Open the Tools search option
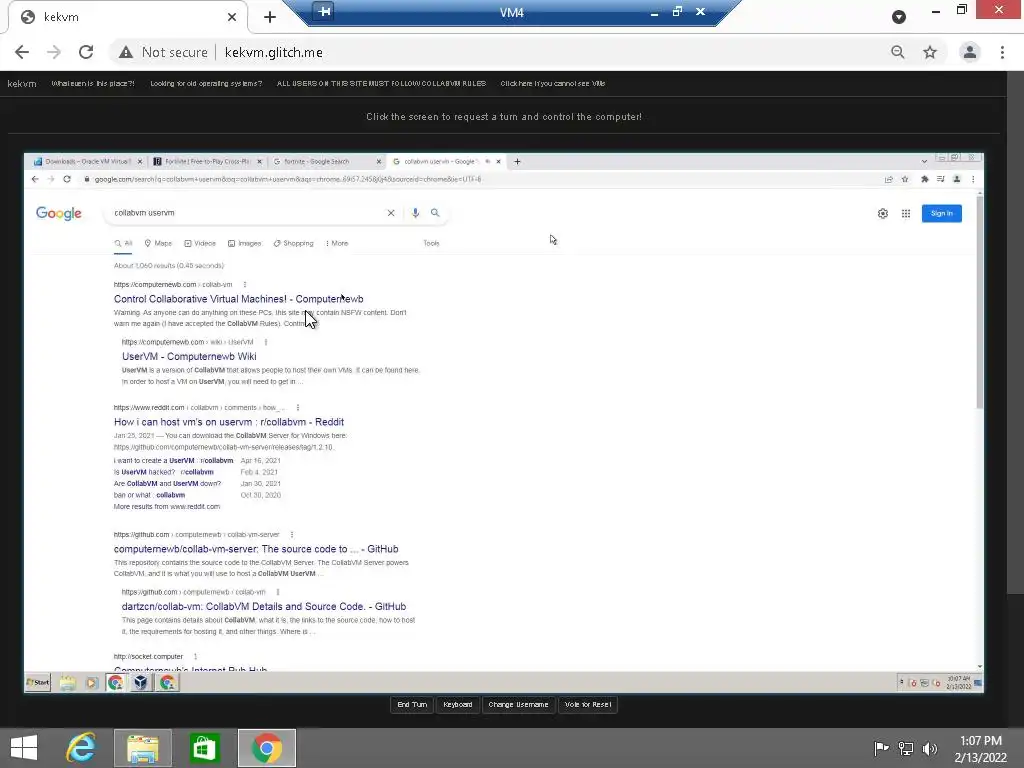Screen dimensions: 1024x768 click(x=431, y=243)
